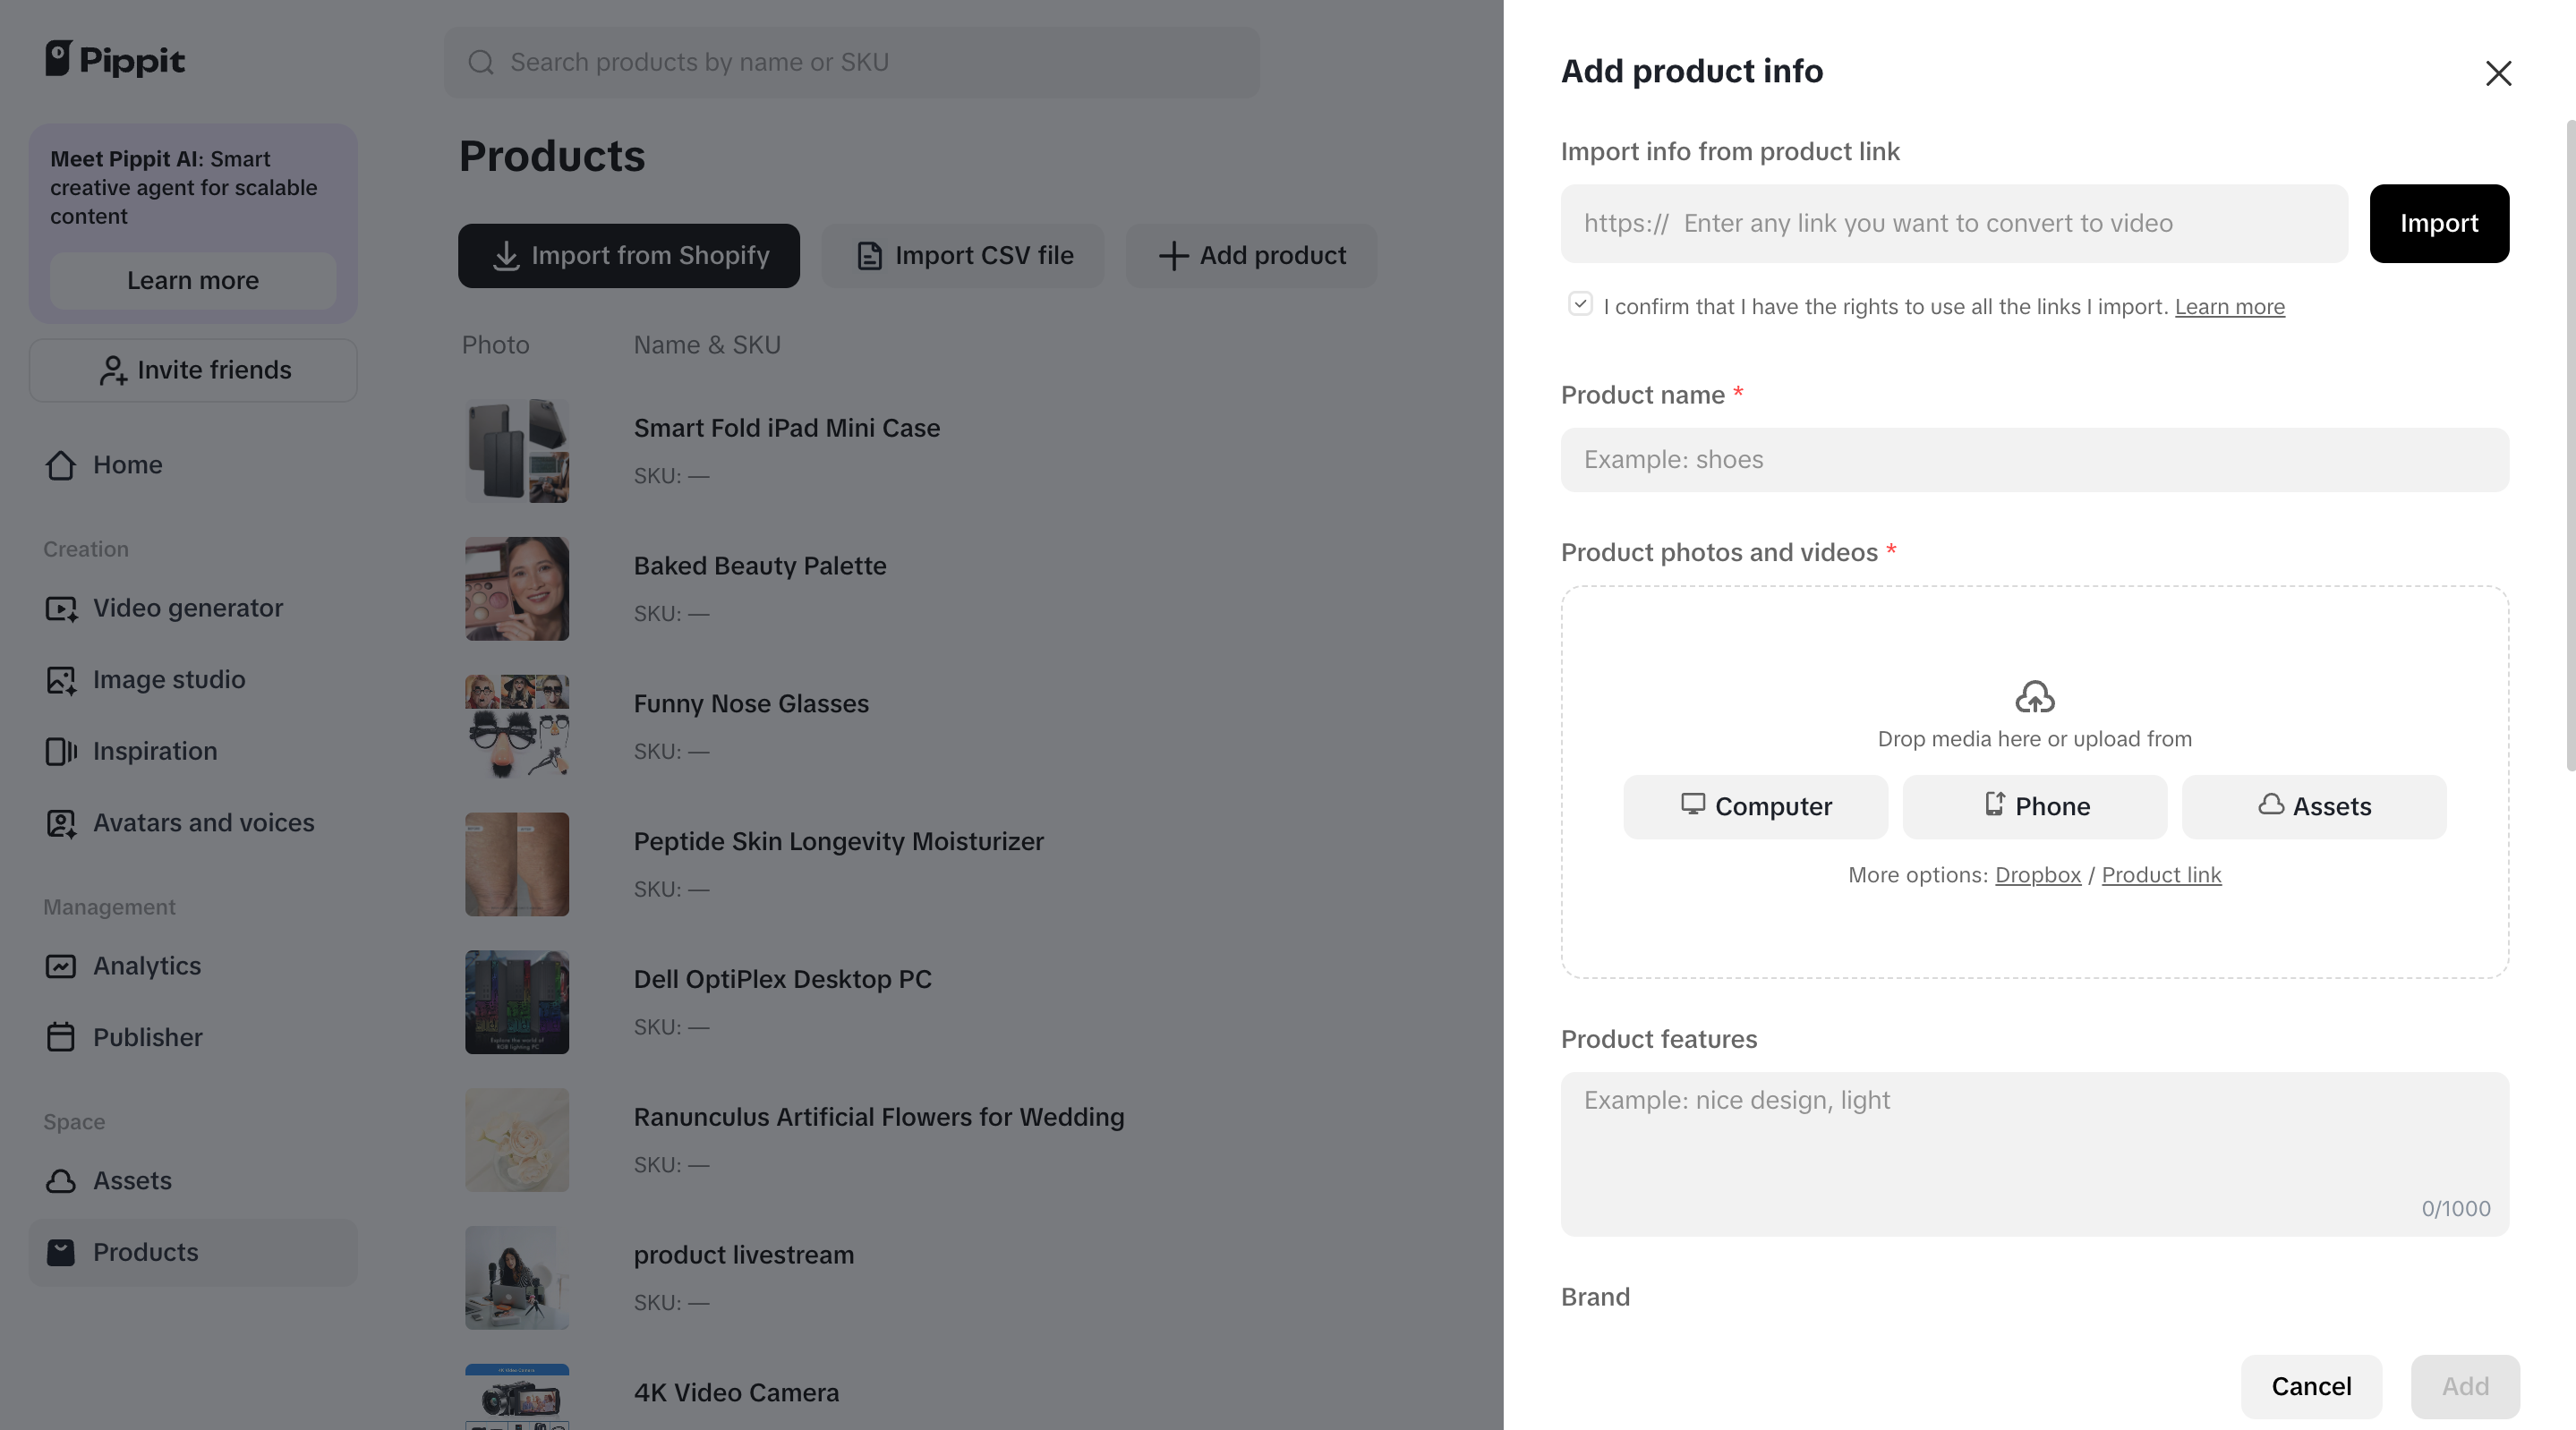2576x1430 pixels.
Task: Click Import from Shopify
Action: coord(628,255)
